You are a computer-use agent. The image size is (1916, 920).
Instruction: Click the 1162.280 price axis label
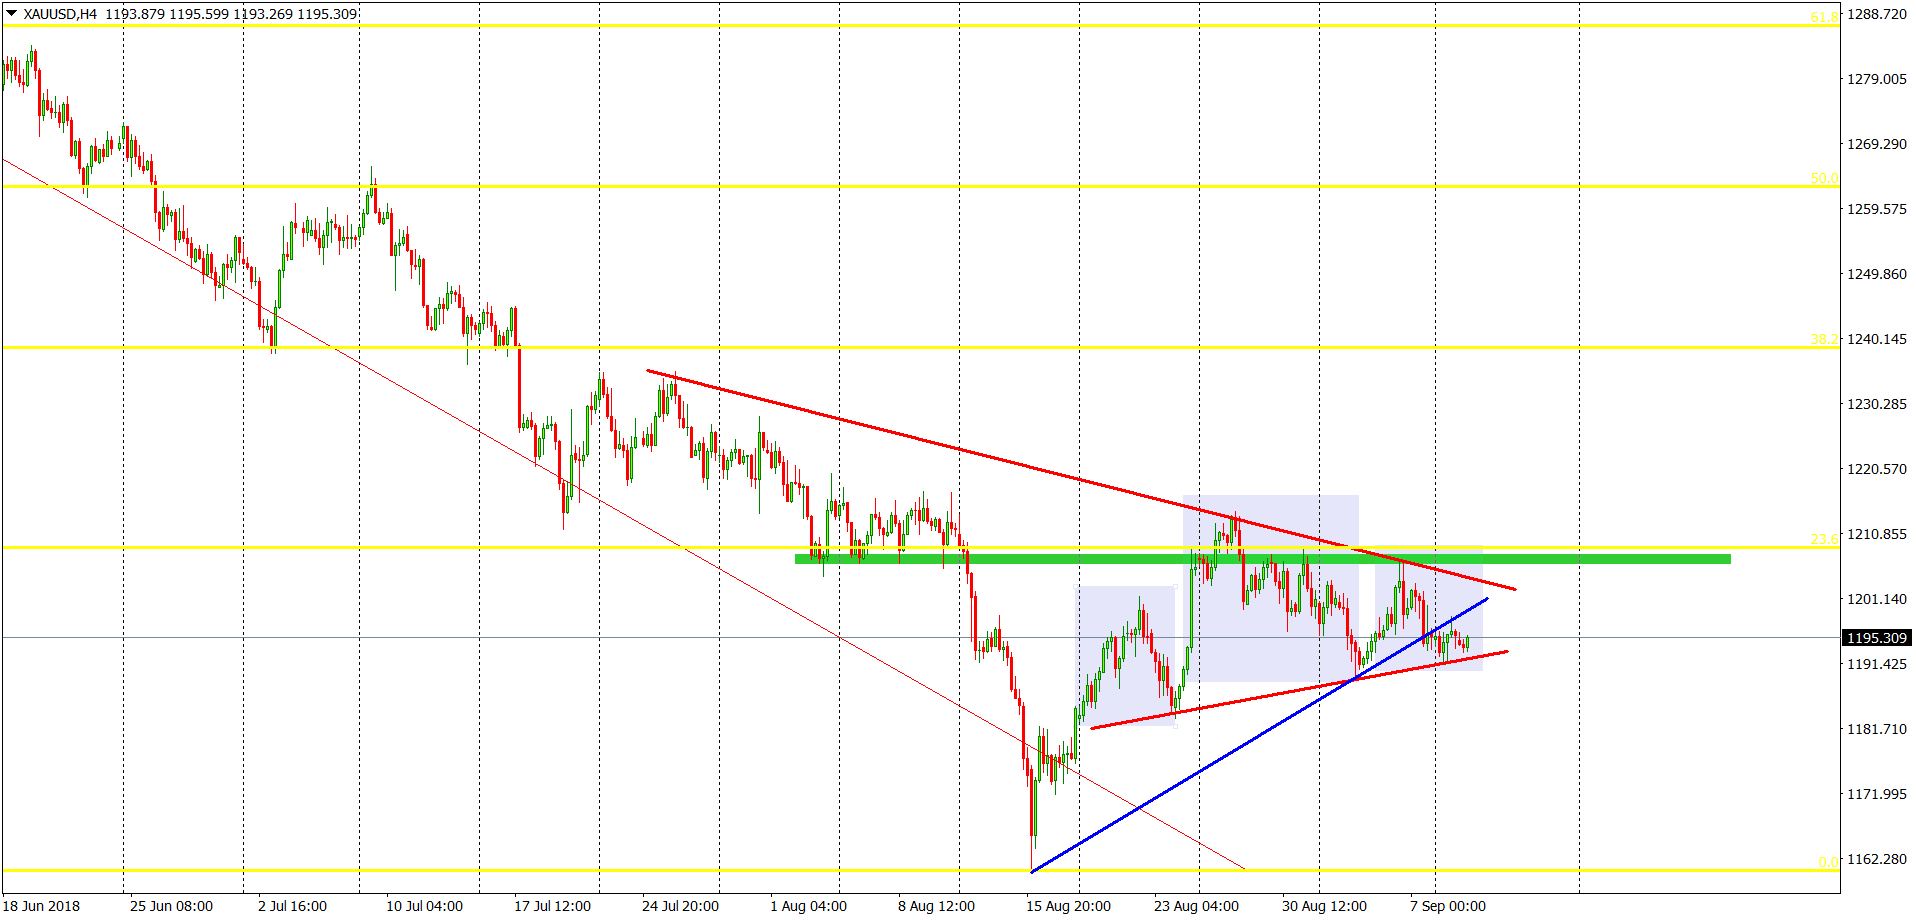coord(1876,859)
